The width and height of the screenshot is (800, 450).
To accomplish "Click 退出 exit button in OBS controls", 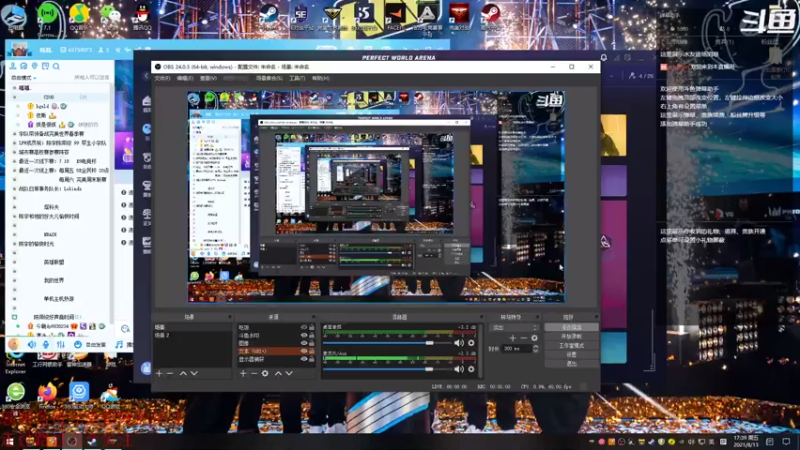I will (x=571, y=364).
